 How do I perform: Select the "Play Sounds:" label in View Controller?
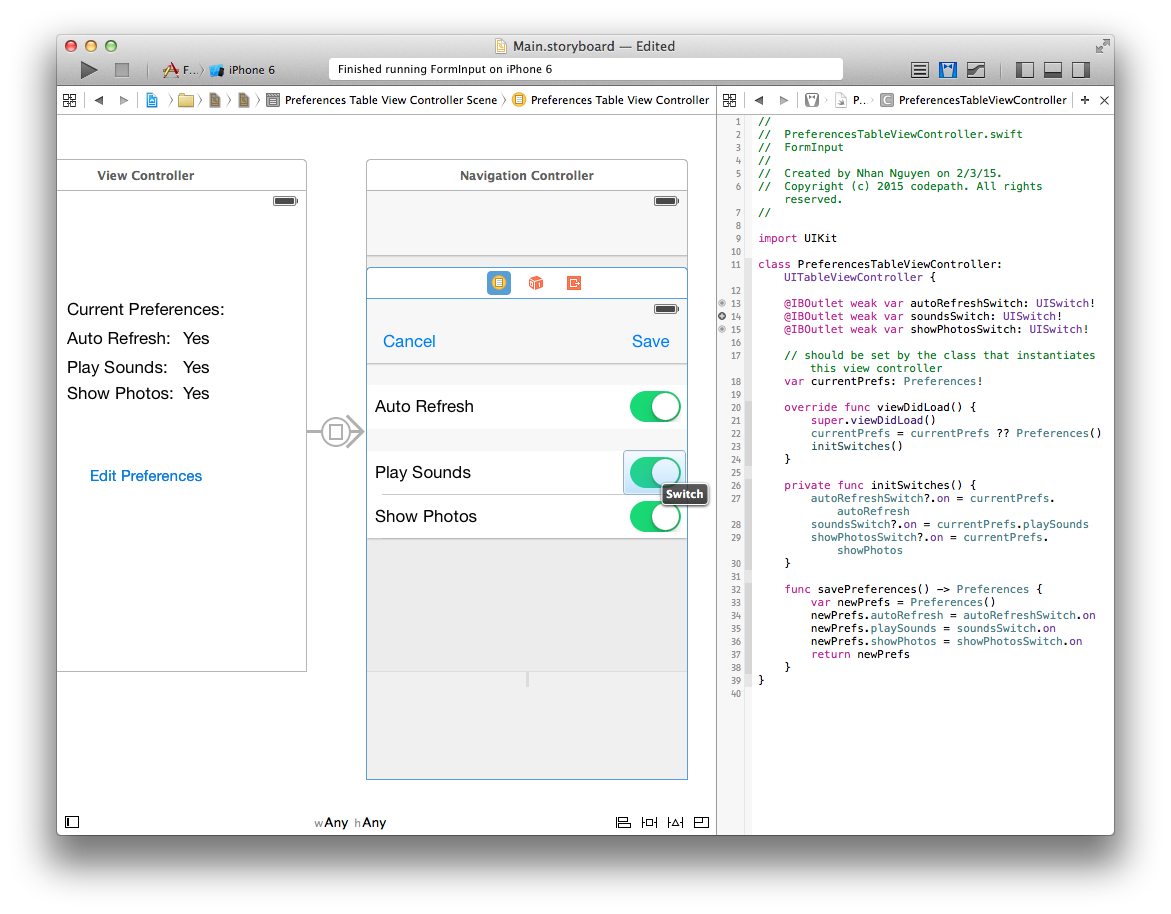tap(117, 368)
